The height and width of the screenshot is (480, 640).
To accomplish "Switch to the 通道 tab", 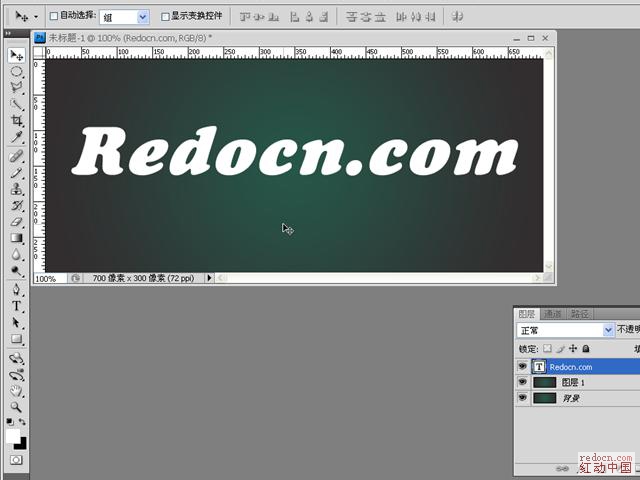I will tap(552, 314).
